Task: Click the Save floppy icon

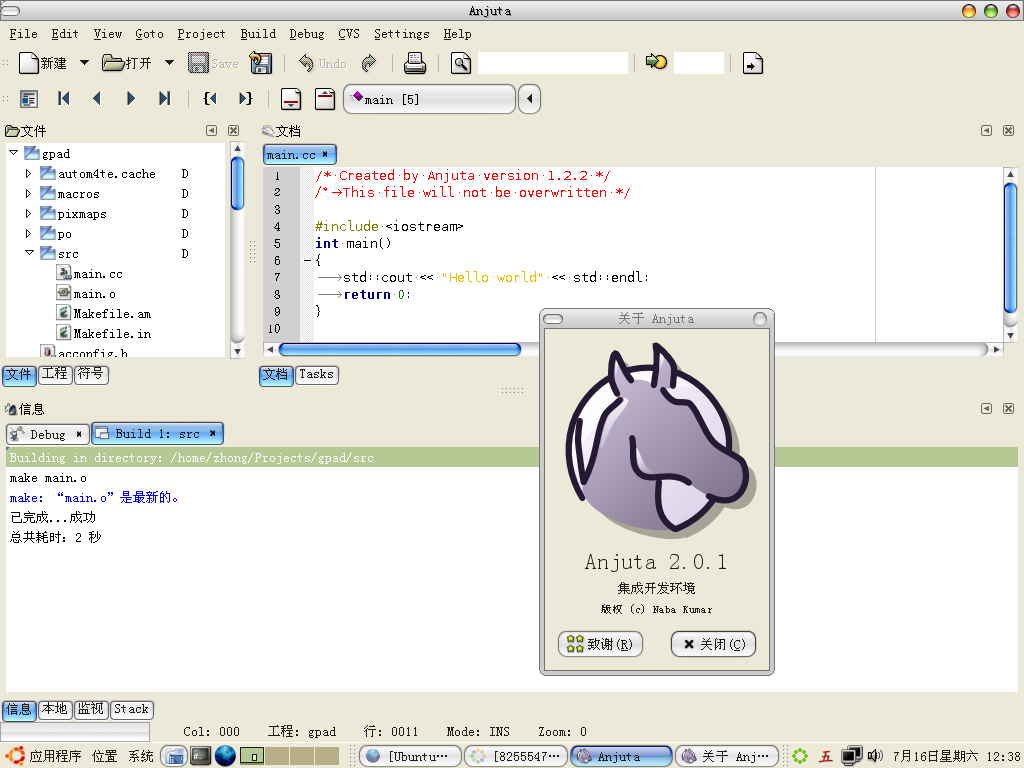Action: click(198, 63)
